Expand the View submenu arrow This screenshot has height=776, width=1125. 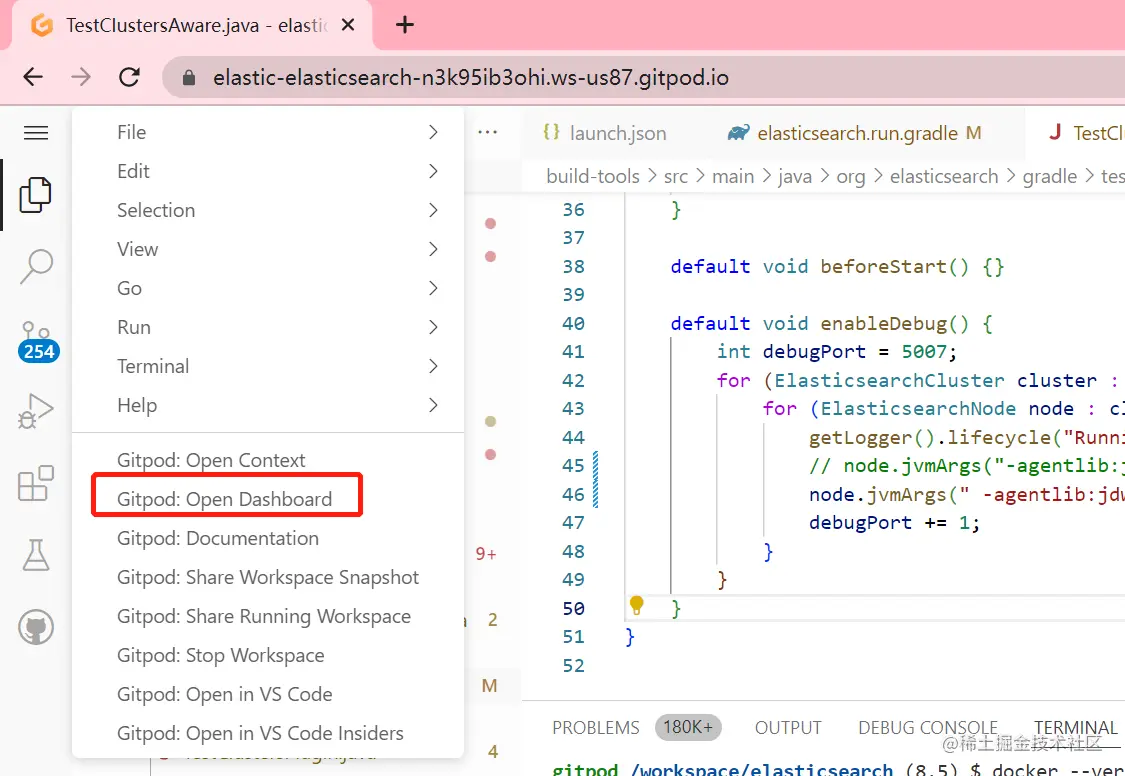[x=433, y=249]
